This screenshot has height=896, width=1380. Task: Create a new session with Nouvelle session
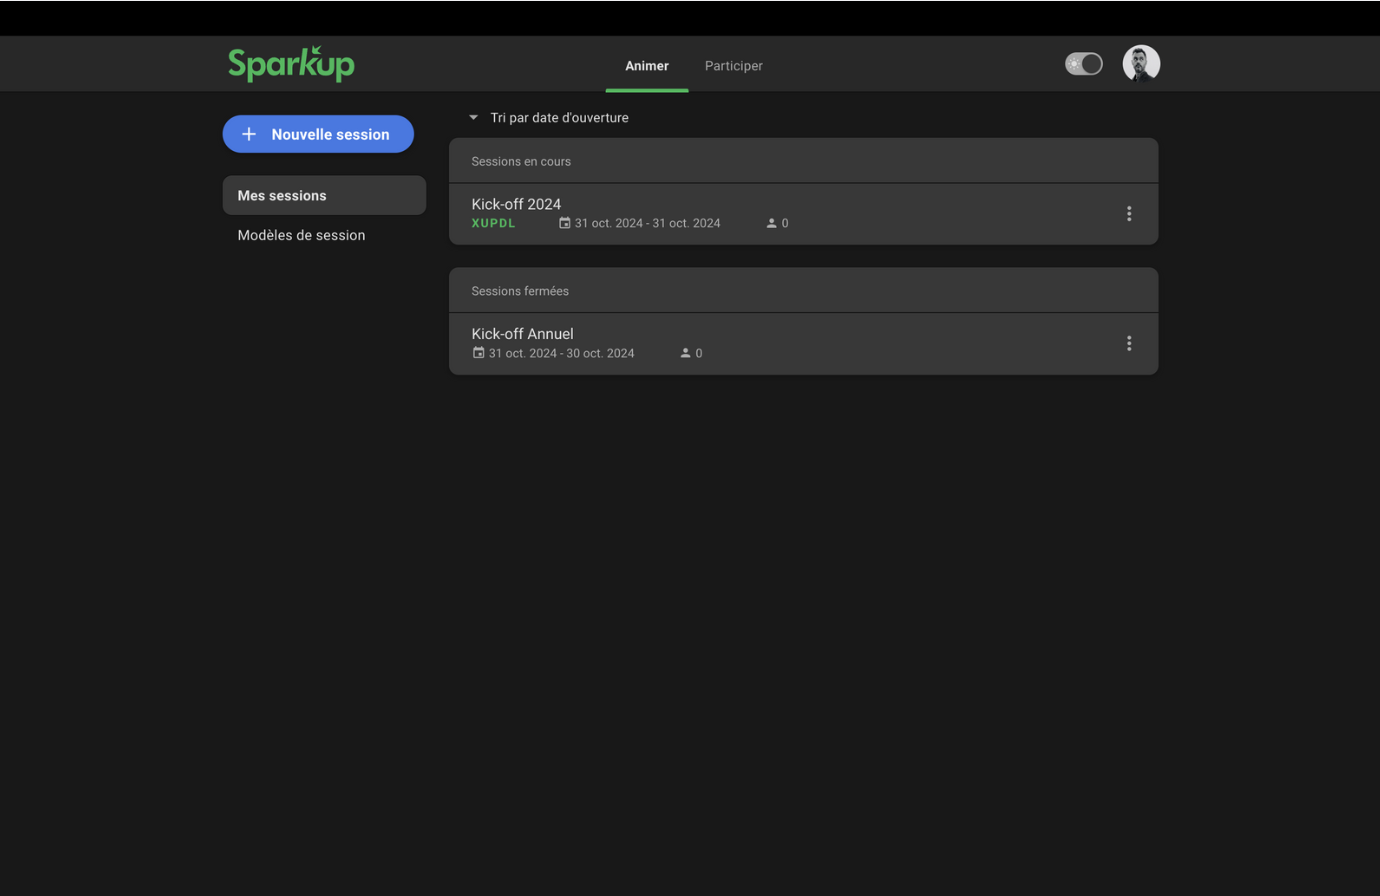(x=318, y=134)
